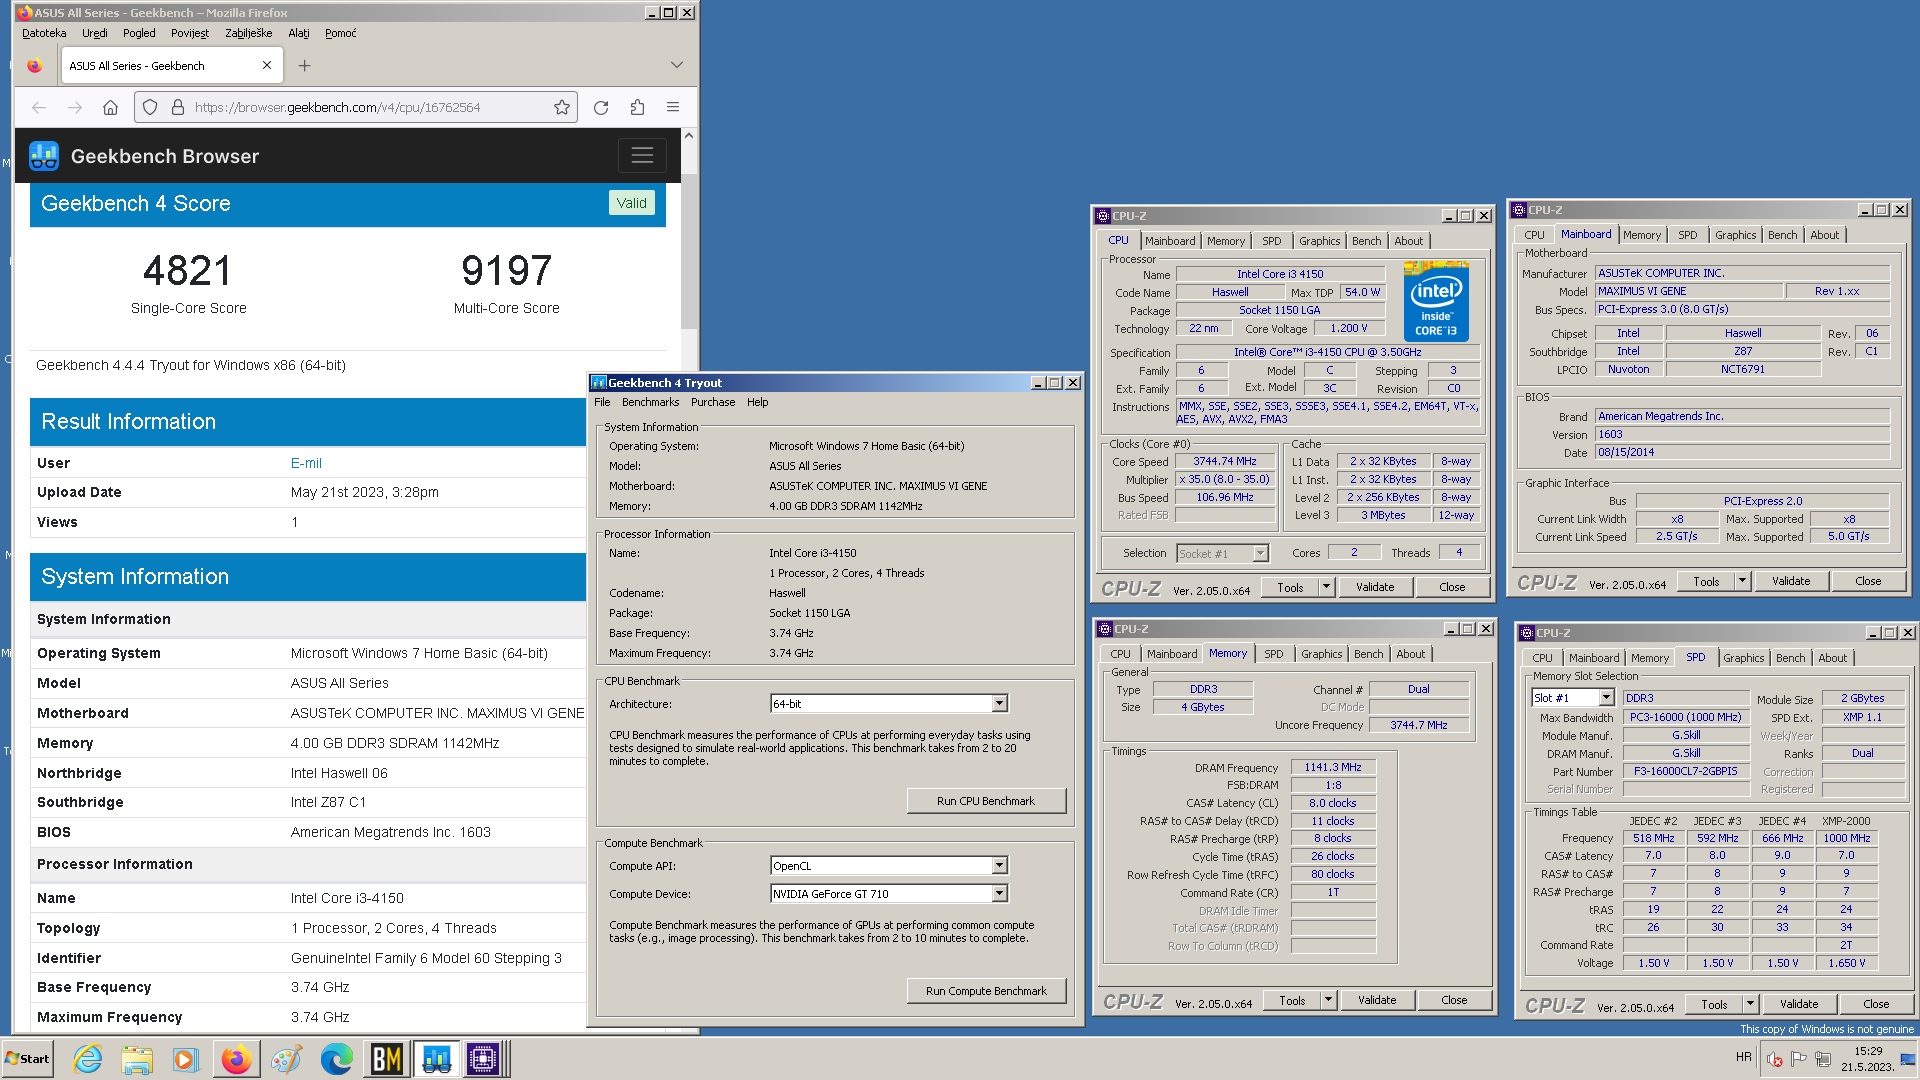Viewport: 1920px width, 1080px height.
Task: Run Compute Benchmark
Action: (x=986, y=991)
